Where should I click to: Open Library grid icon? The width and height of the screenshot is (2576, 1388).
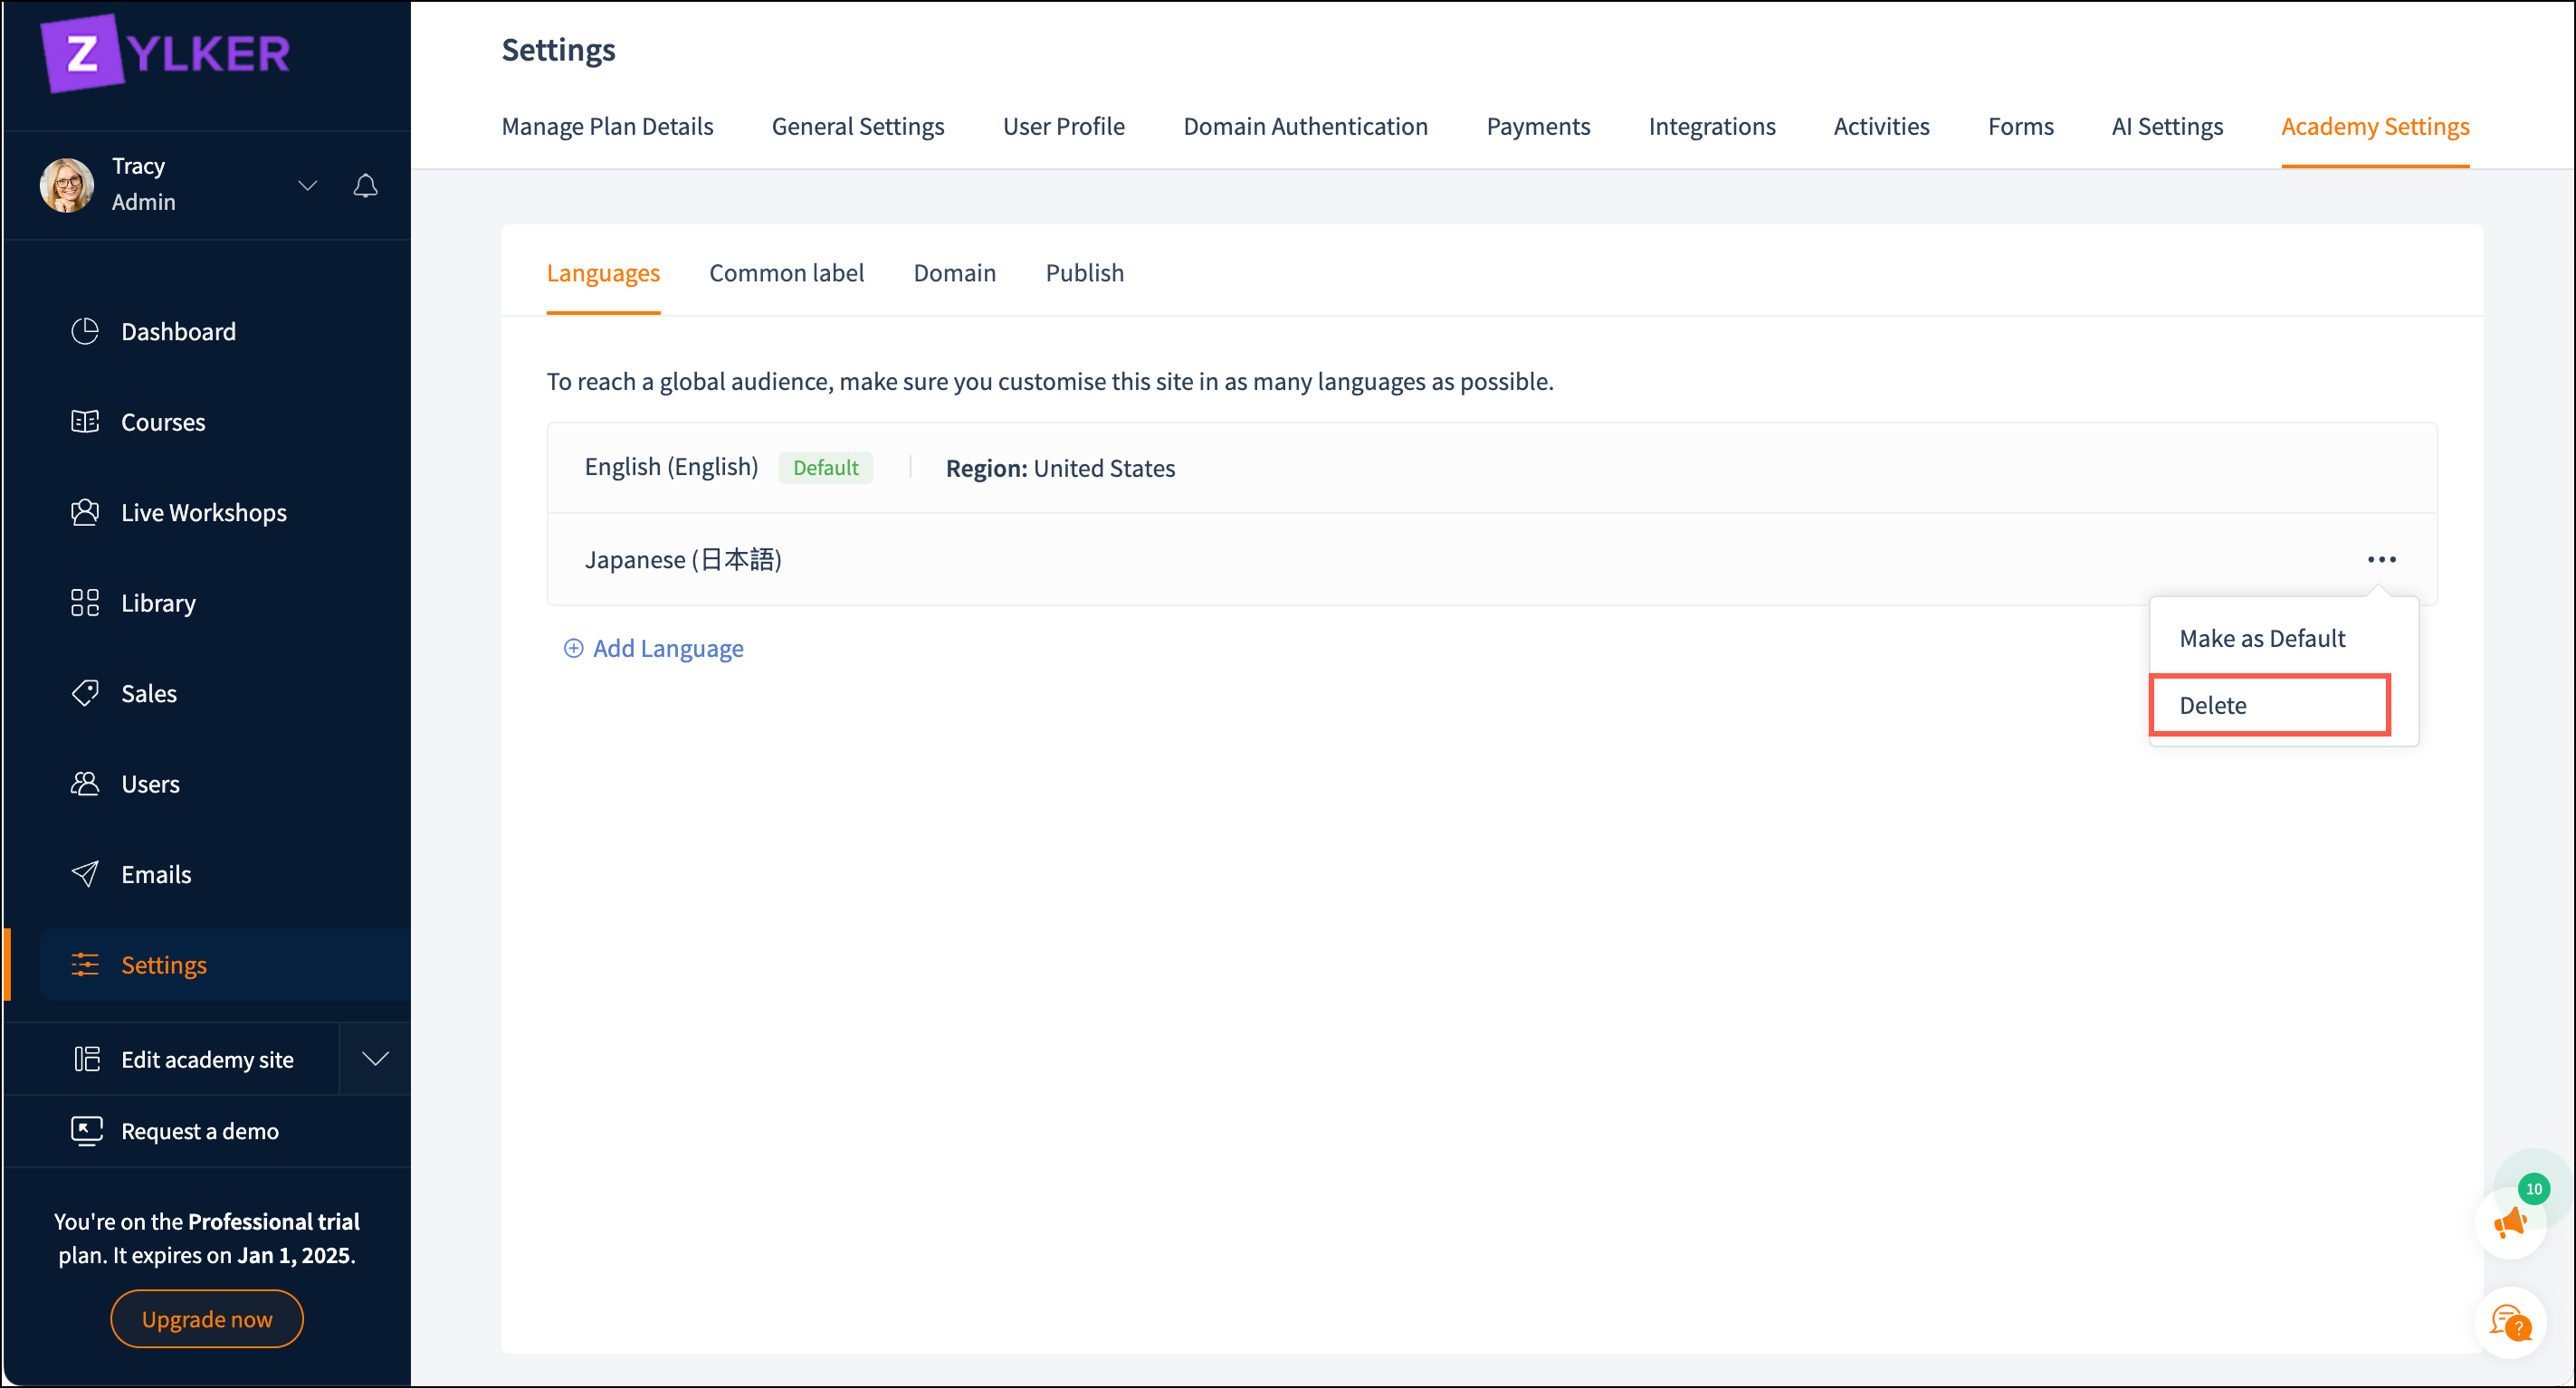[85, 603]
